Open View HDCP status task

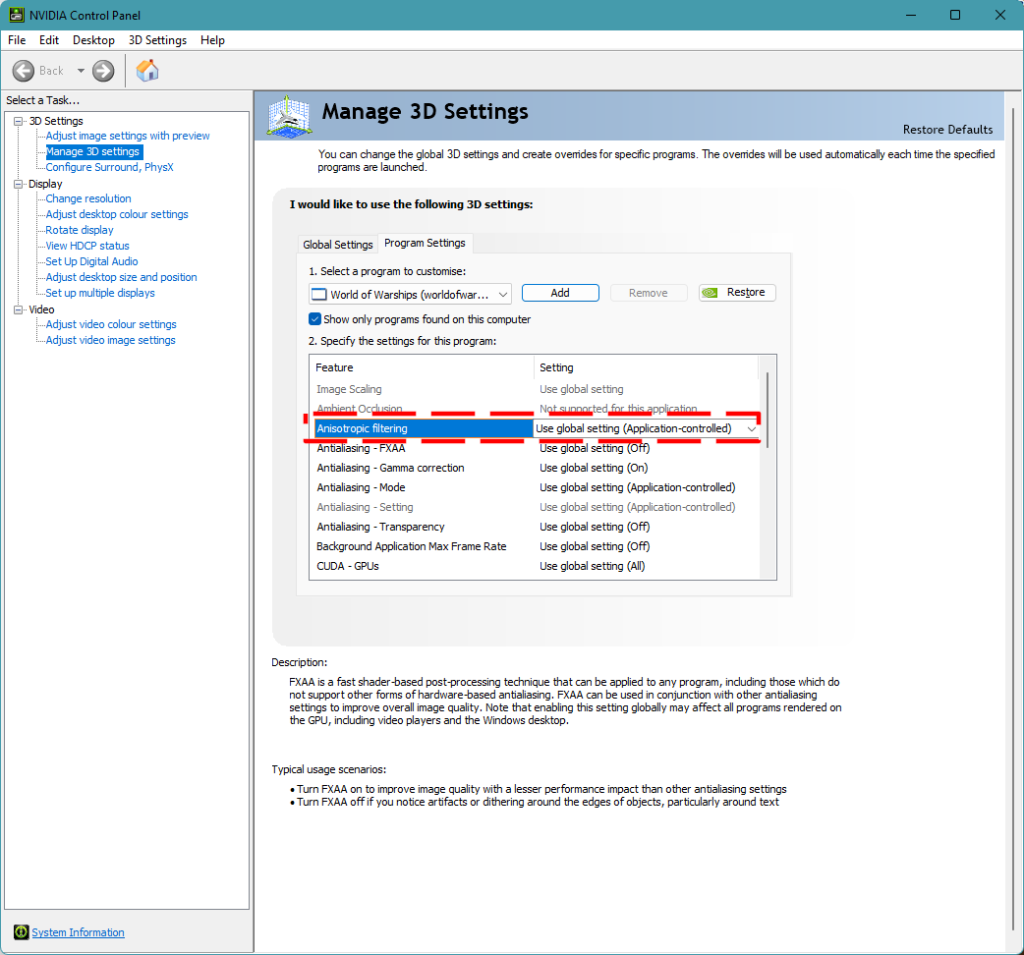coord(88,246)
